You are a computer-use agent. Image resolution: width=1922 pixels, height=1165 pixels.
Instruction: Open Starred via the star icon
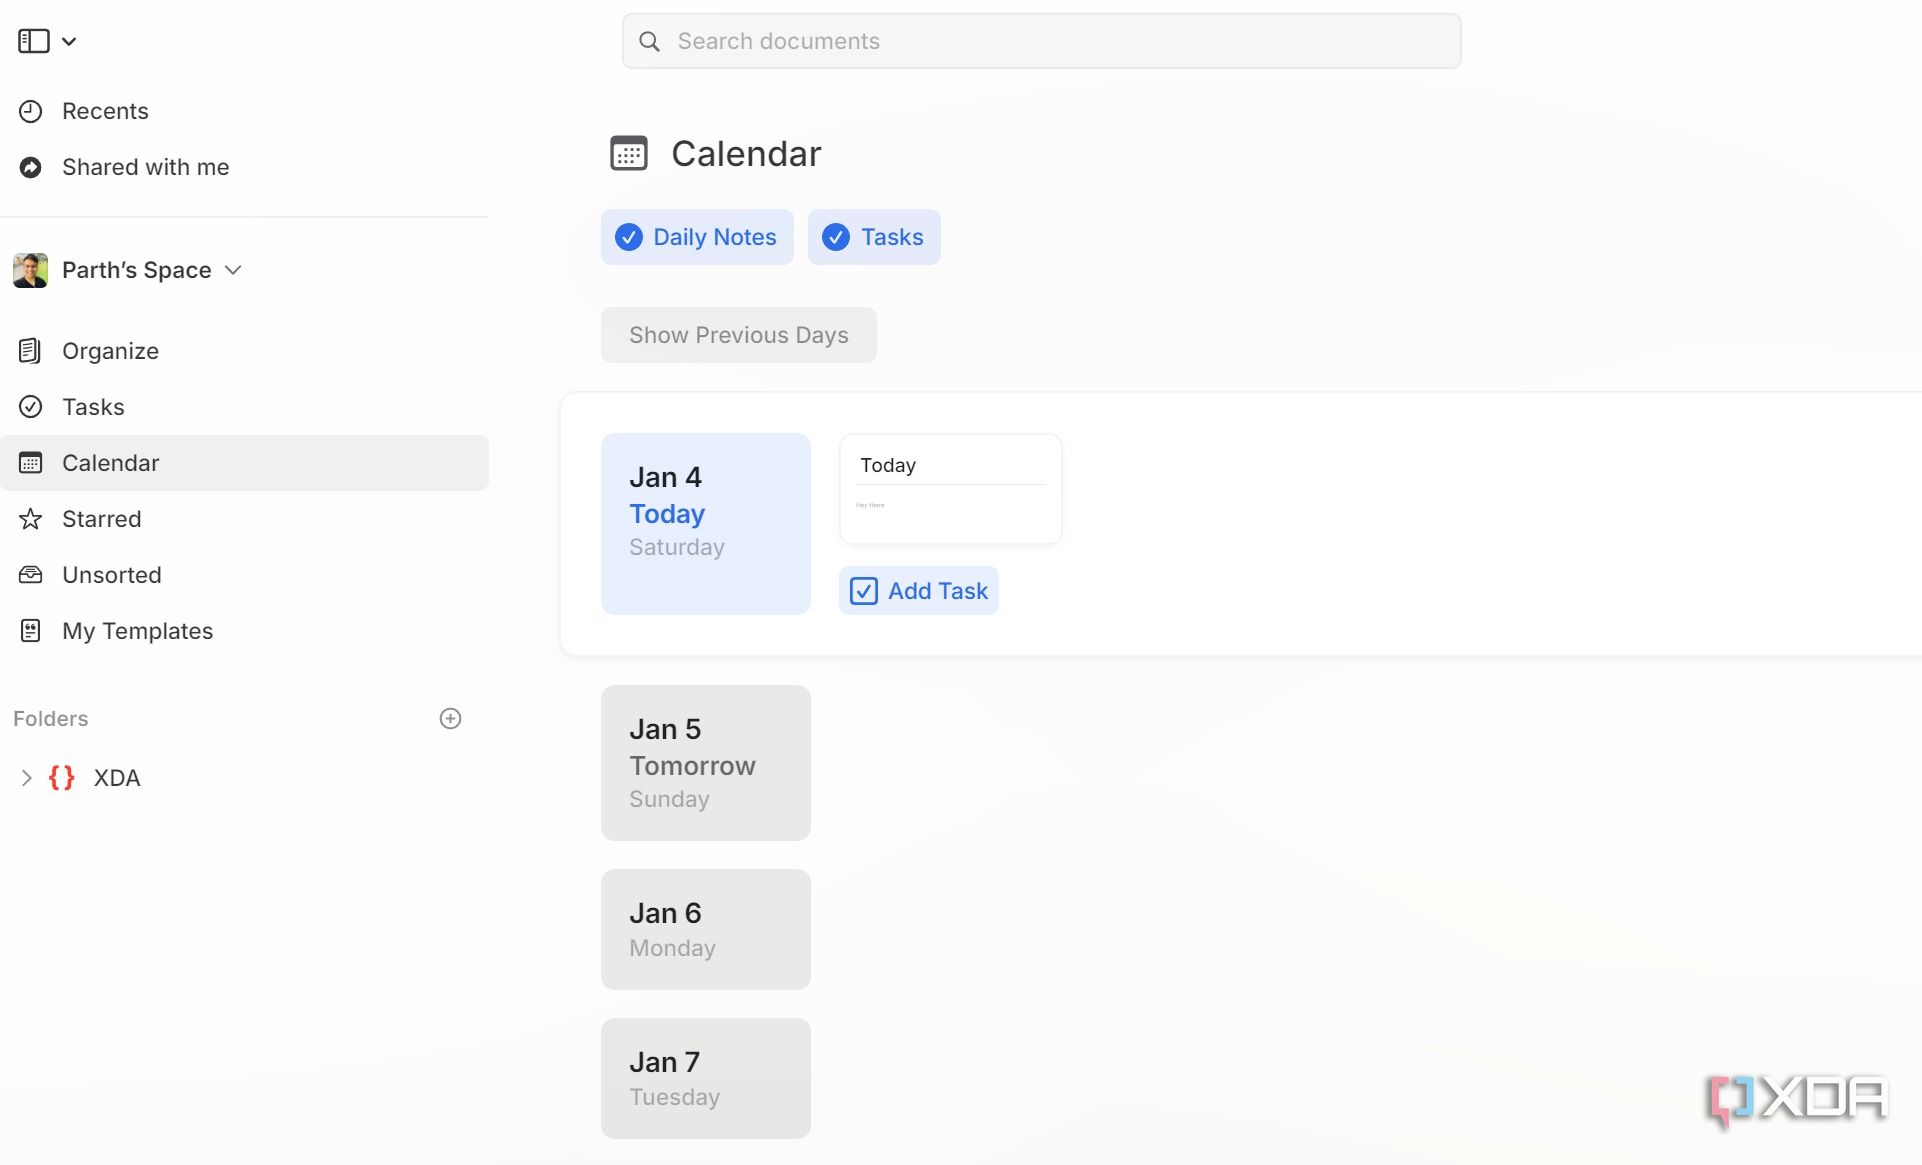(x=29, y=519)
